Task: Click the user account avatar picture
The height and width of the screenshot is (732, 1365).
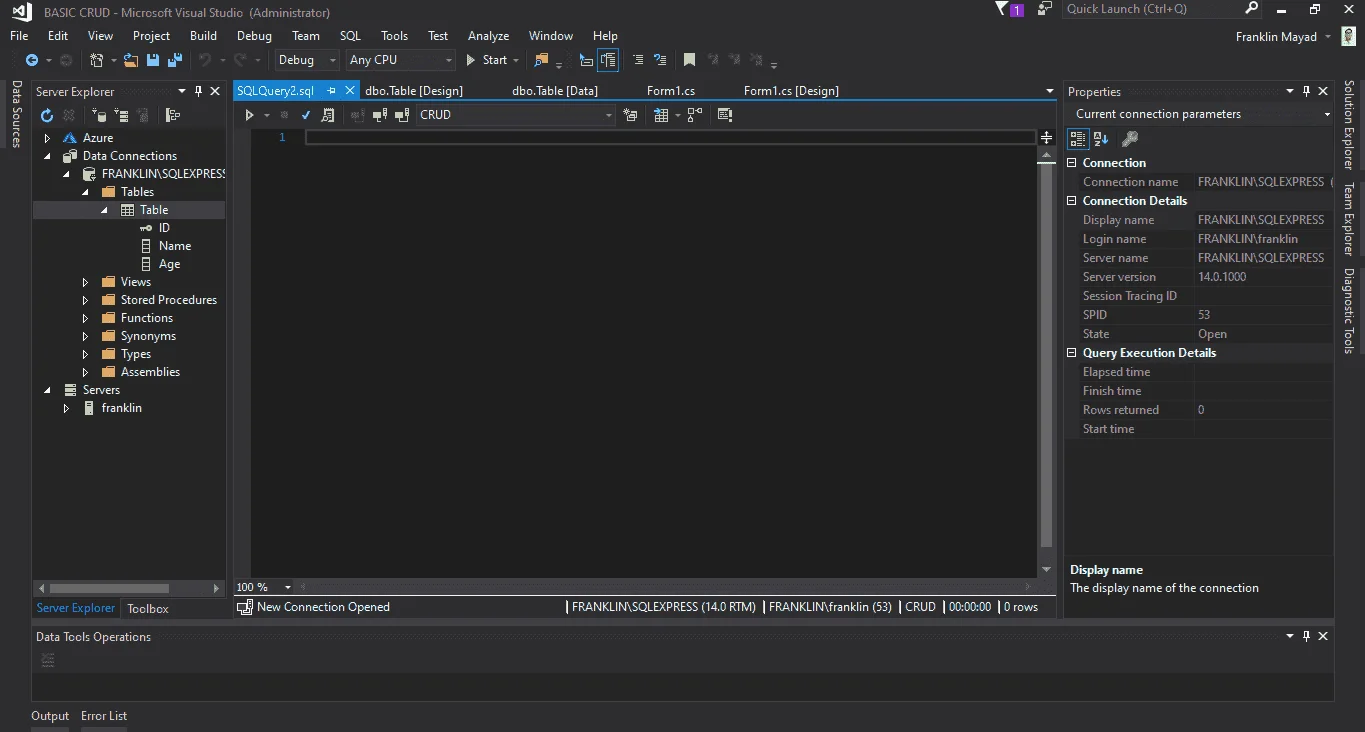Action: click(1349, 37)
